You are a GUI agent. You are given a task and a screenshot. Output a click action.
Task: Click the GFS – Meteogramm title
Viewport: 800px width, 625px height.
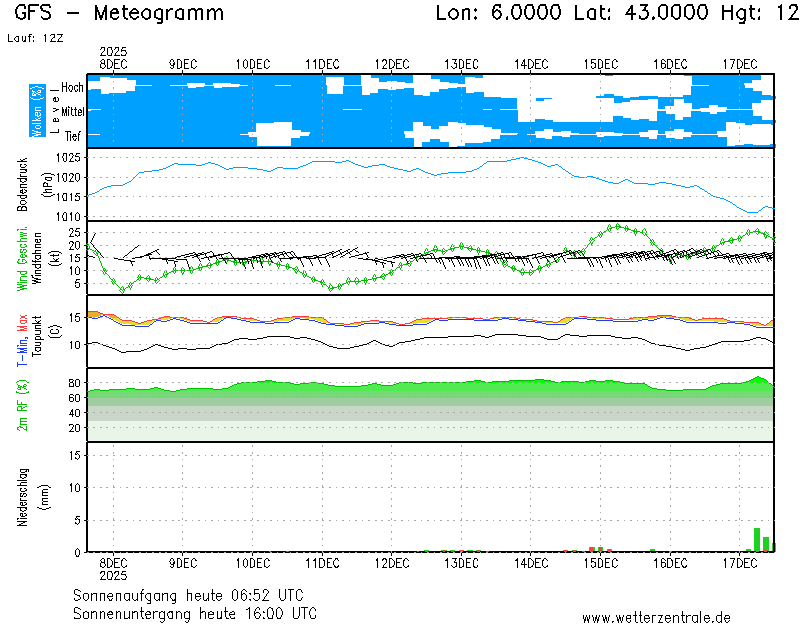click(120, 13)
